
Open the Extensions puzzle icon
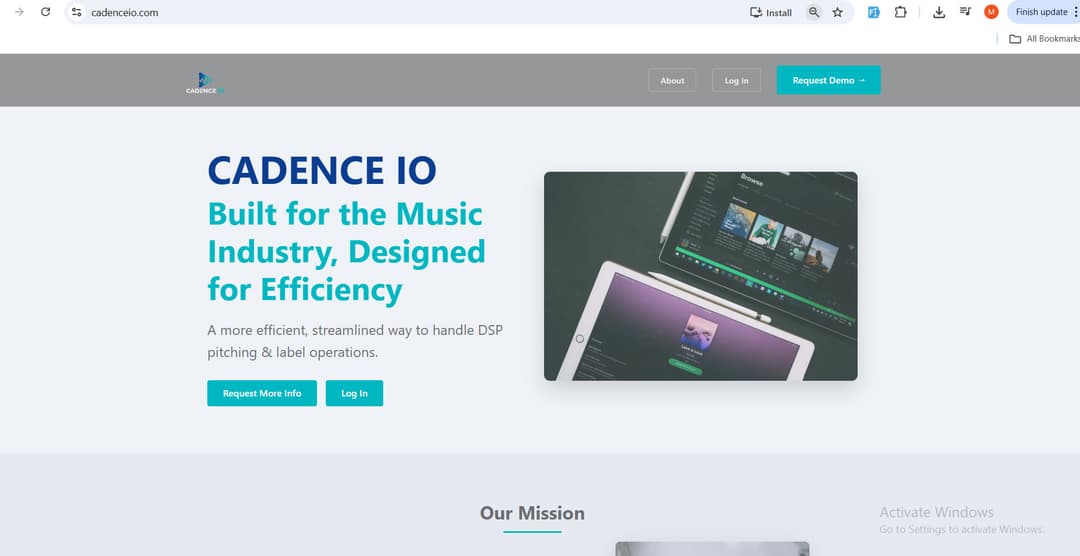900,12
